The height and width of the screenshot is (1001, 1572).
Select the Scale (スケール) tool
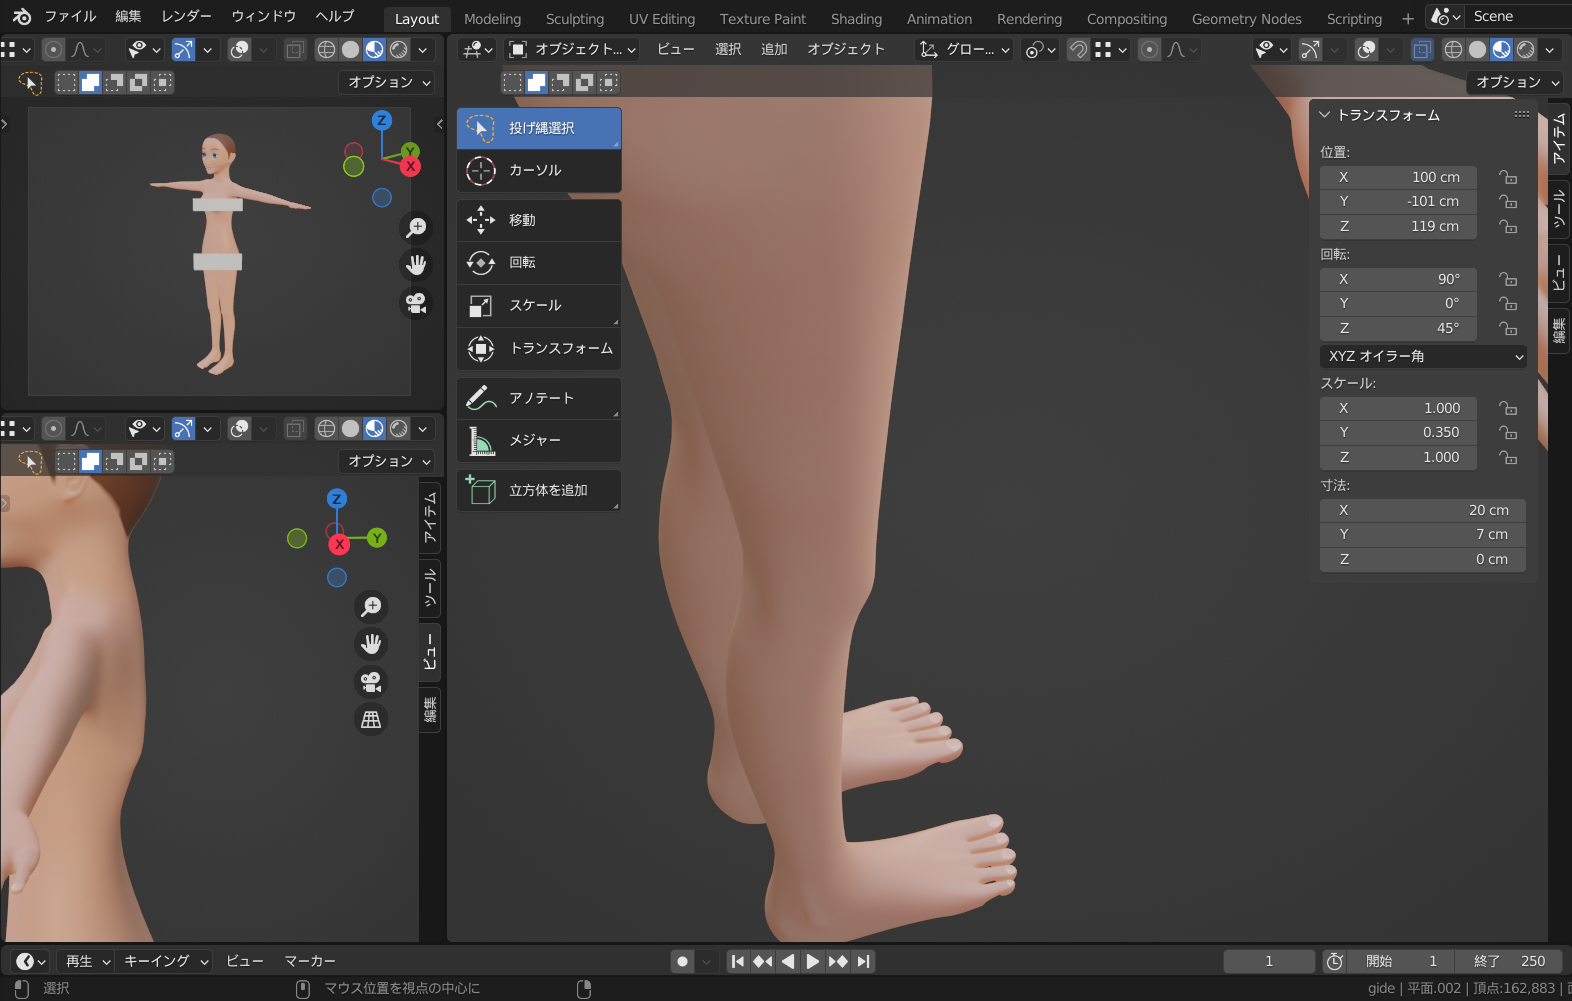pos(538,306)
